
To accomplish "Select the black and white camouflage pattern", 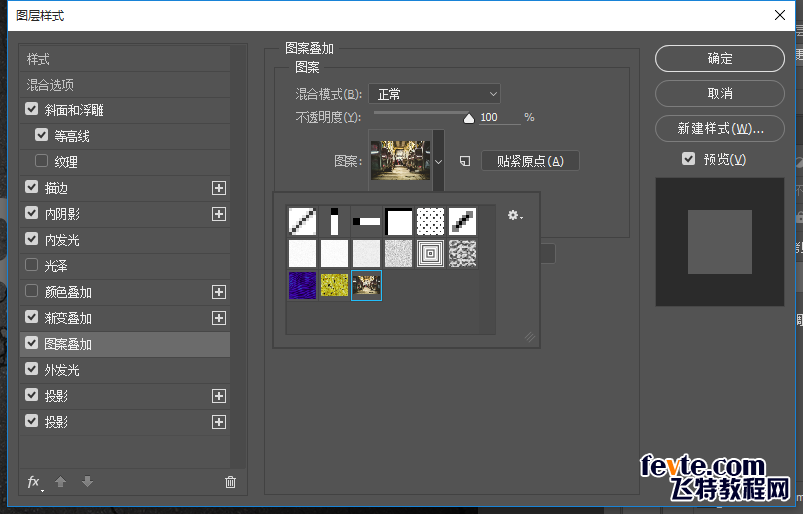I will point(462,253).
